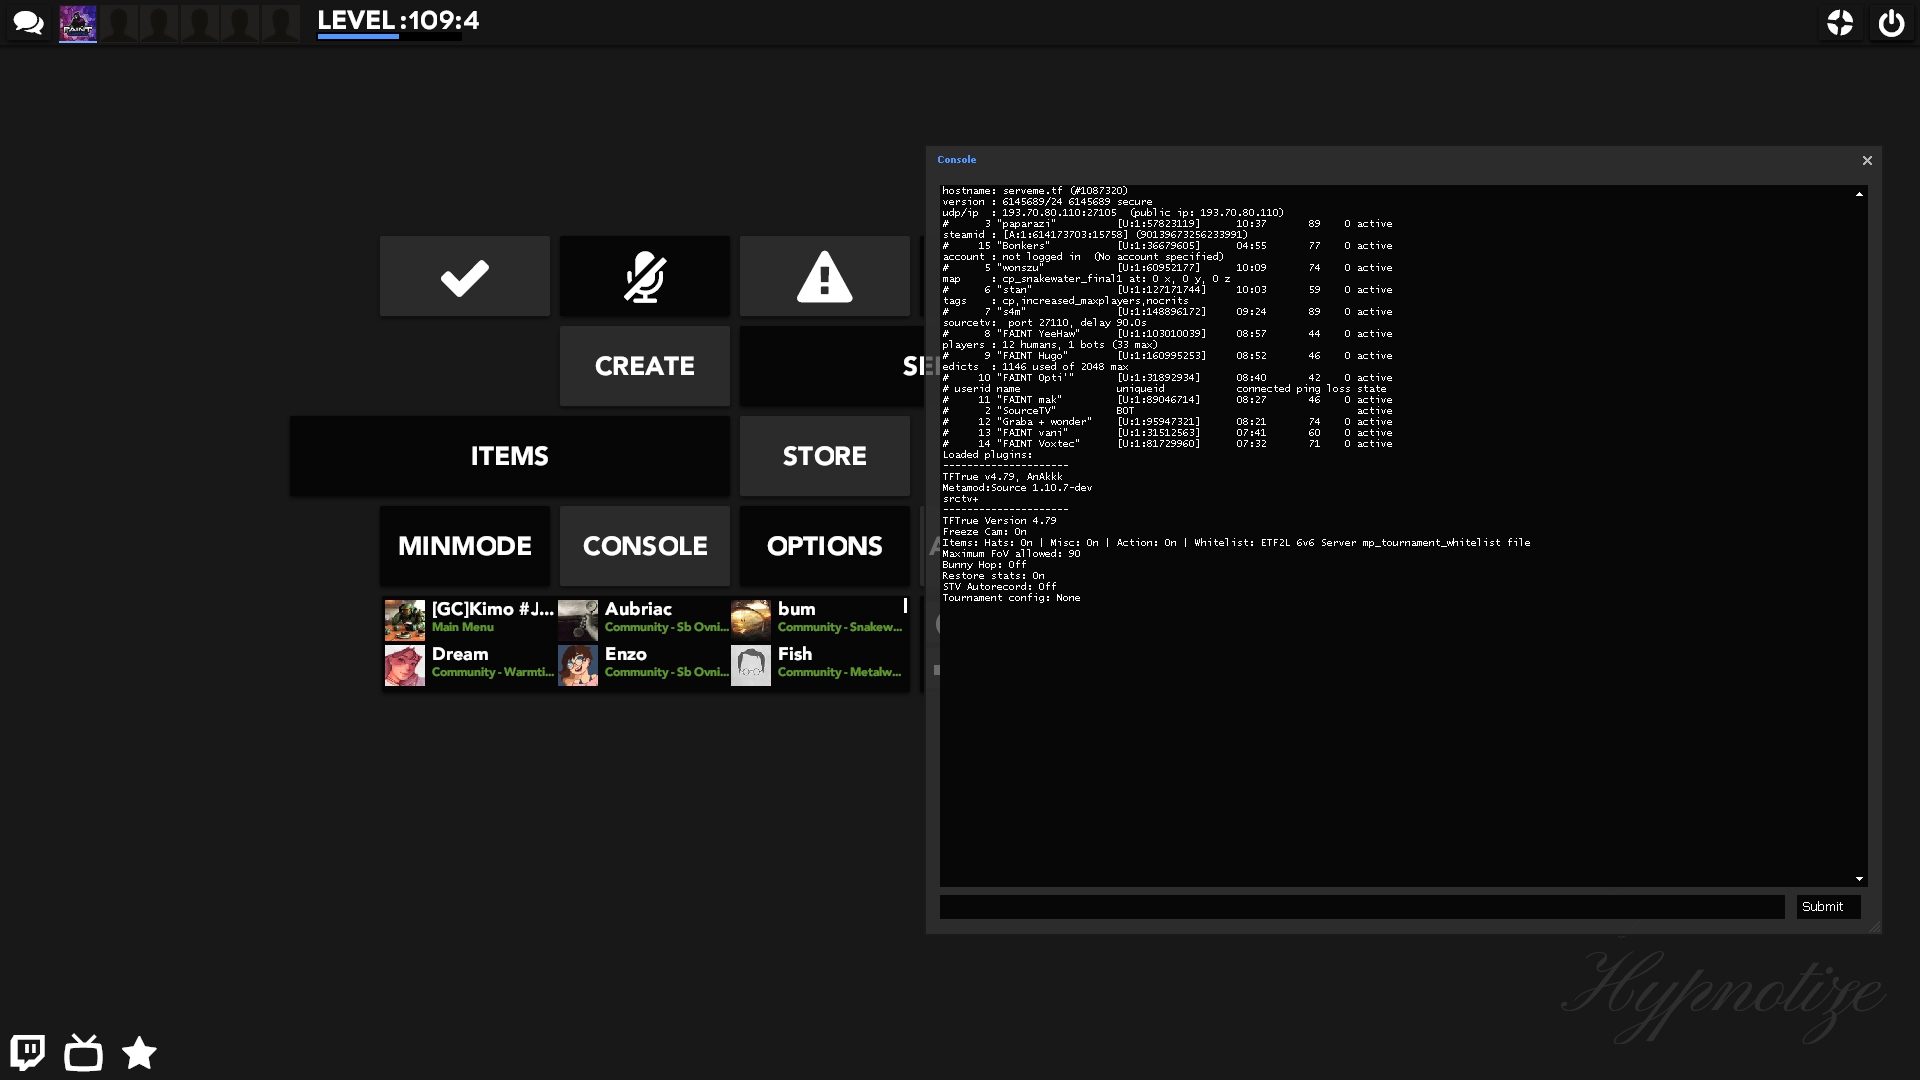
Task: Toggle MINMODE
Action: point(464,546)
